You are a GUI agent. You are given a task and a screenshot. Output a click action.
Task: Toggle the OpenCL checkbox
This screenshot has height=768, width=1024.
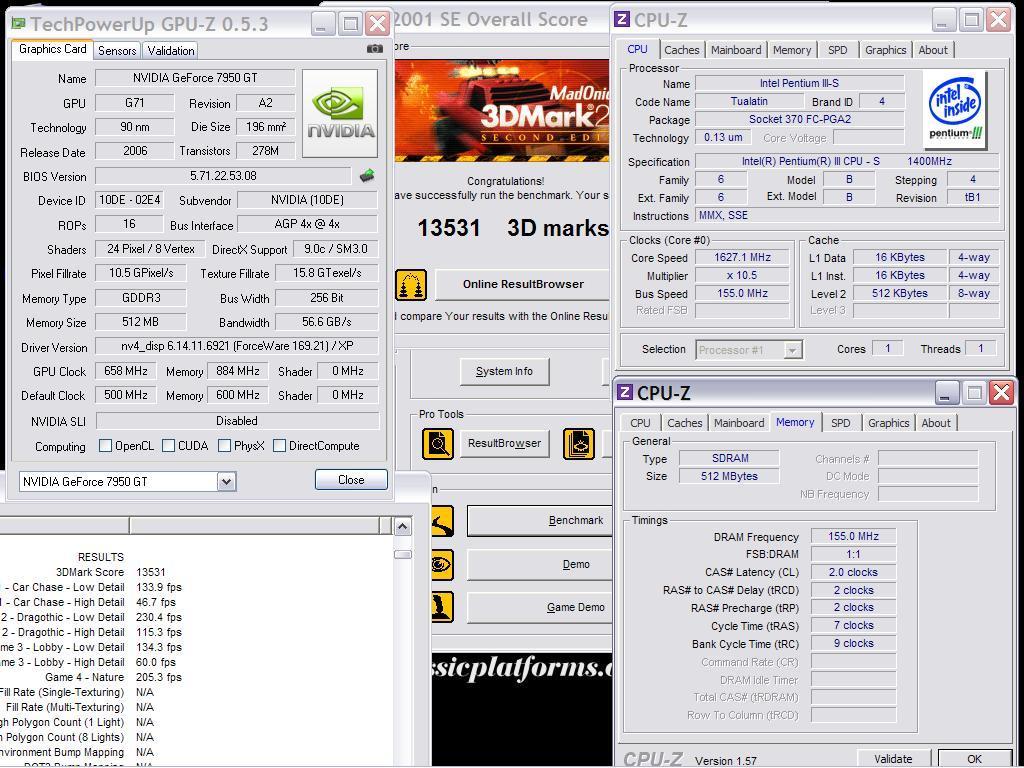(x=104, y=446)
